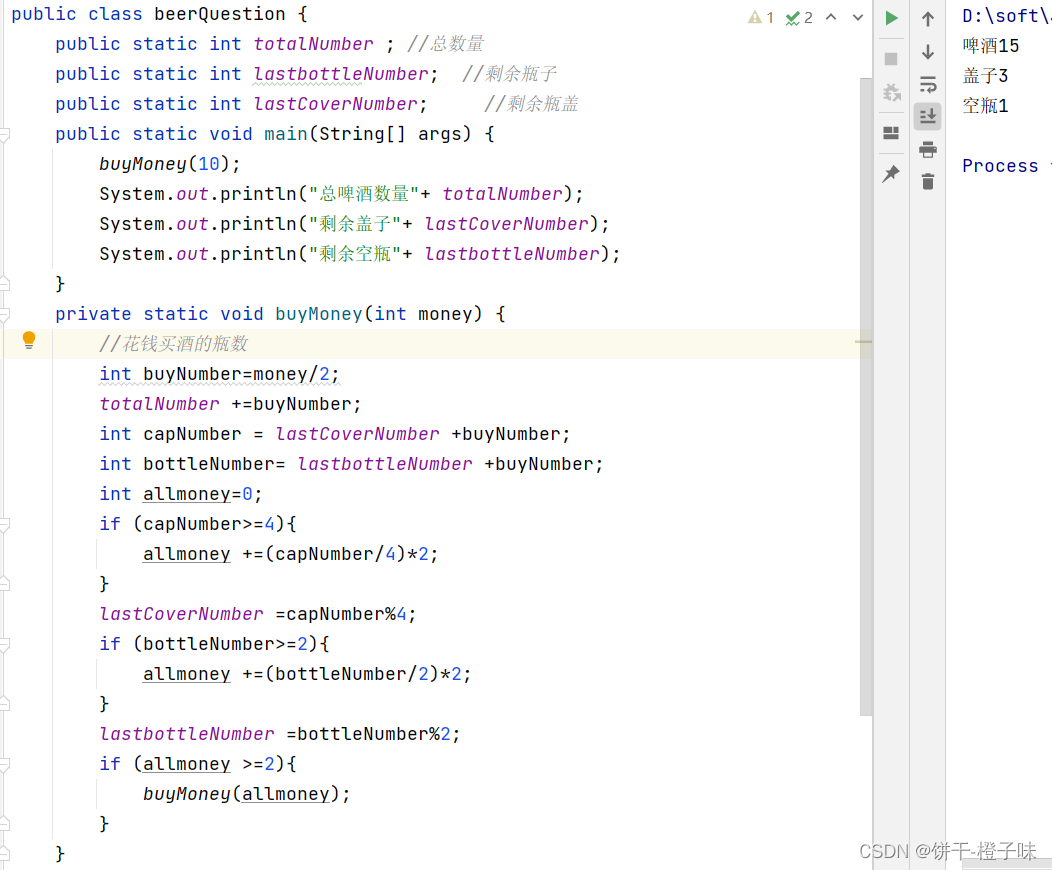
Task: Stop the running process
Action: (x=890, y=57)
